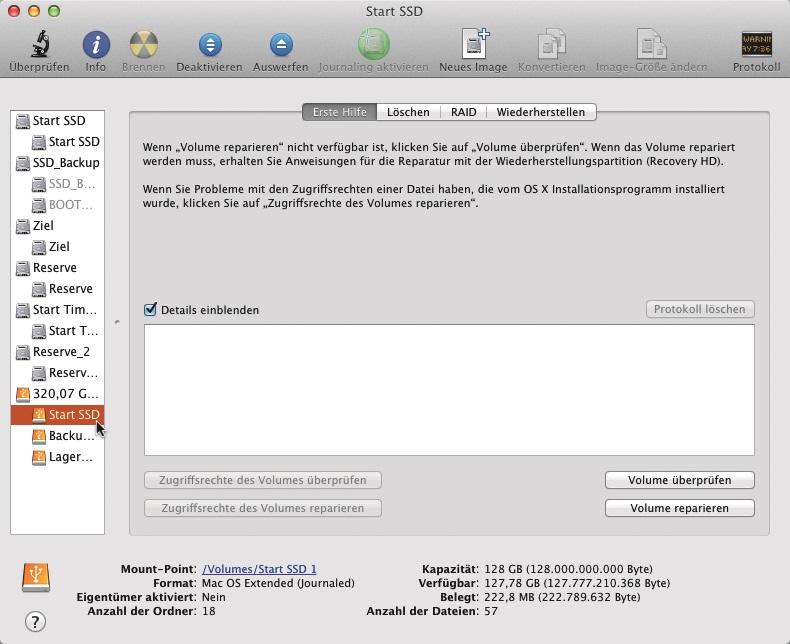
Task: Select the dimmed SSD_B… volume
Action: (x=57, y=184)
